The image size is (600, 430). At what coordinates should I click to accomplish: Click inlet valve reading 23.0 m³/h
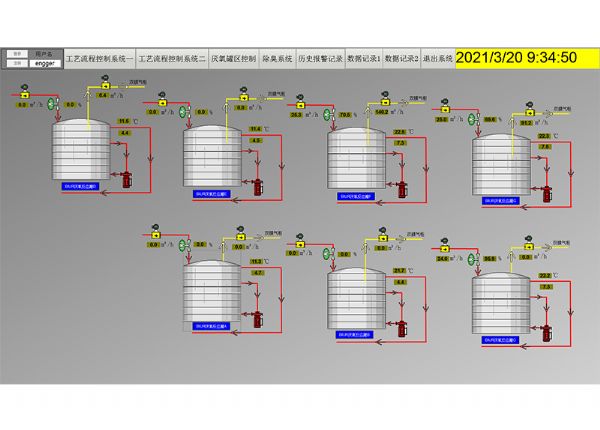coord(445,107)
